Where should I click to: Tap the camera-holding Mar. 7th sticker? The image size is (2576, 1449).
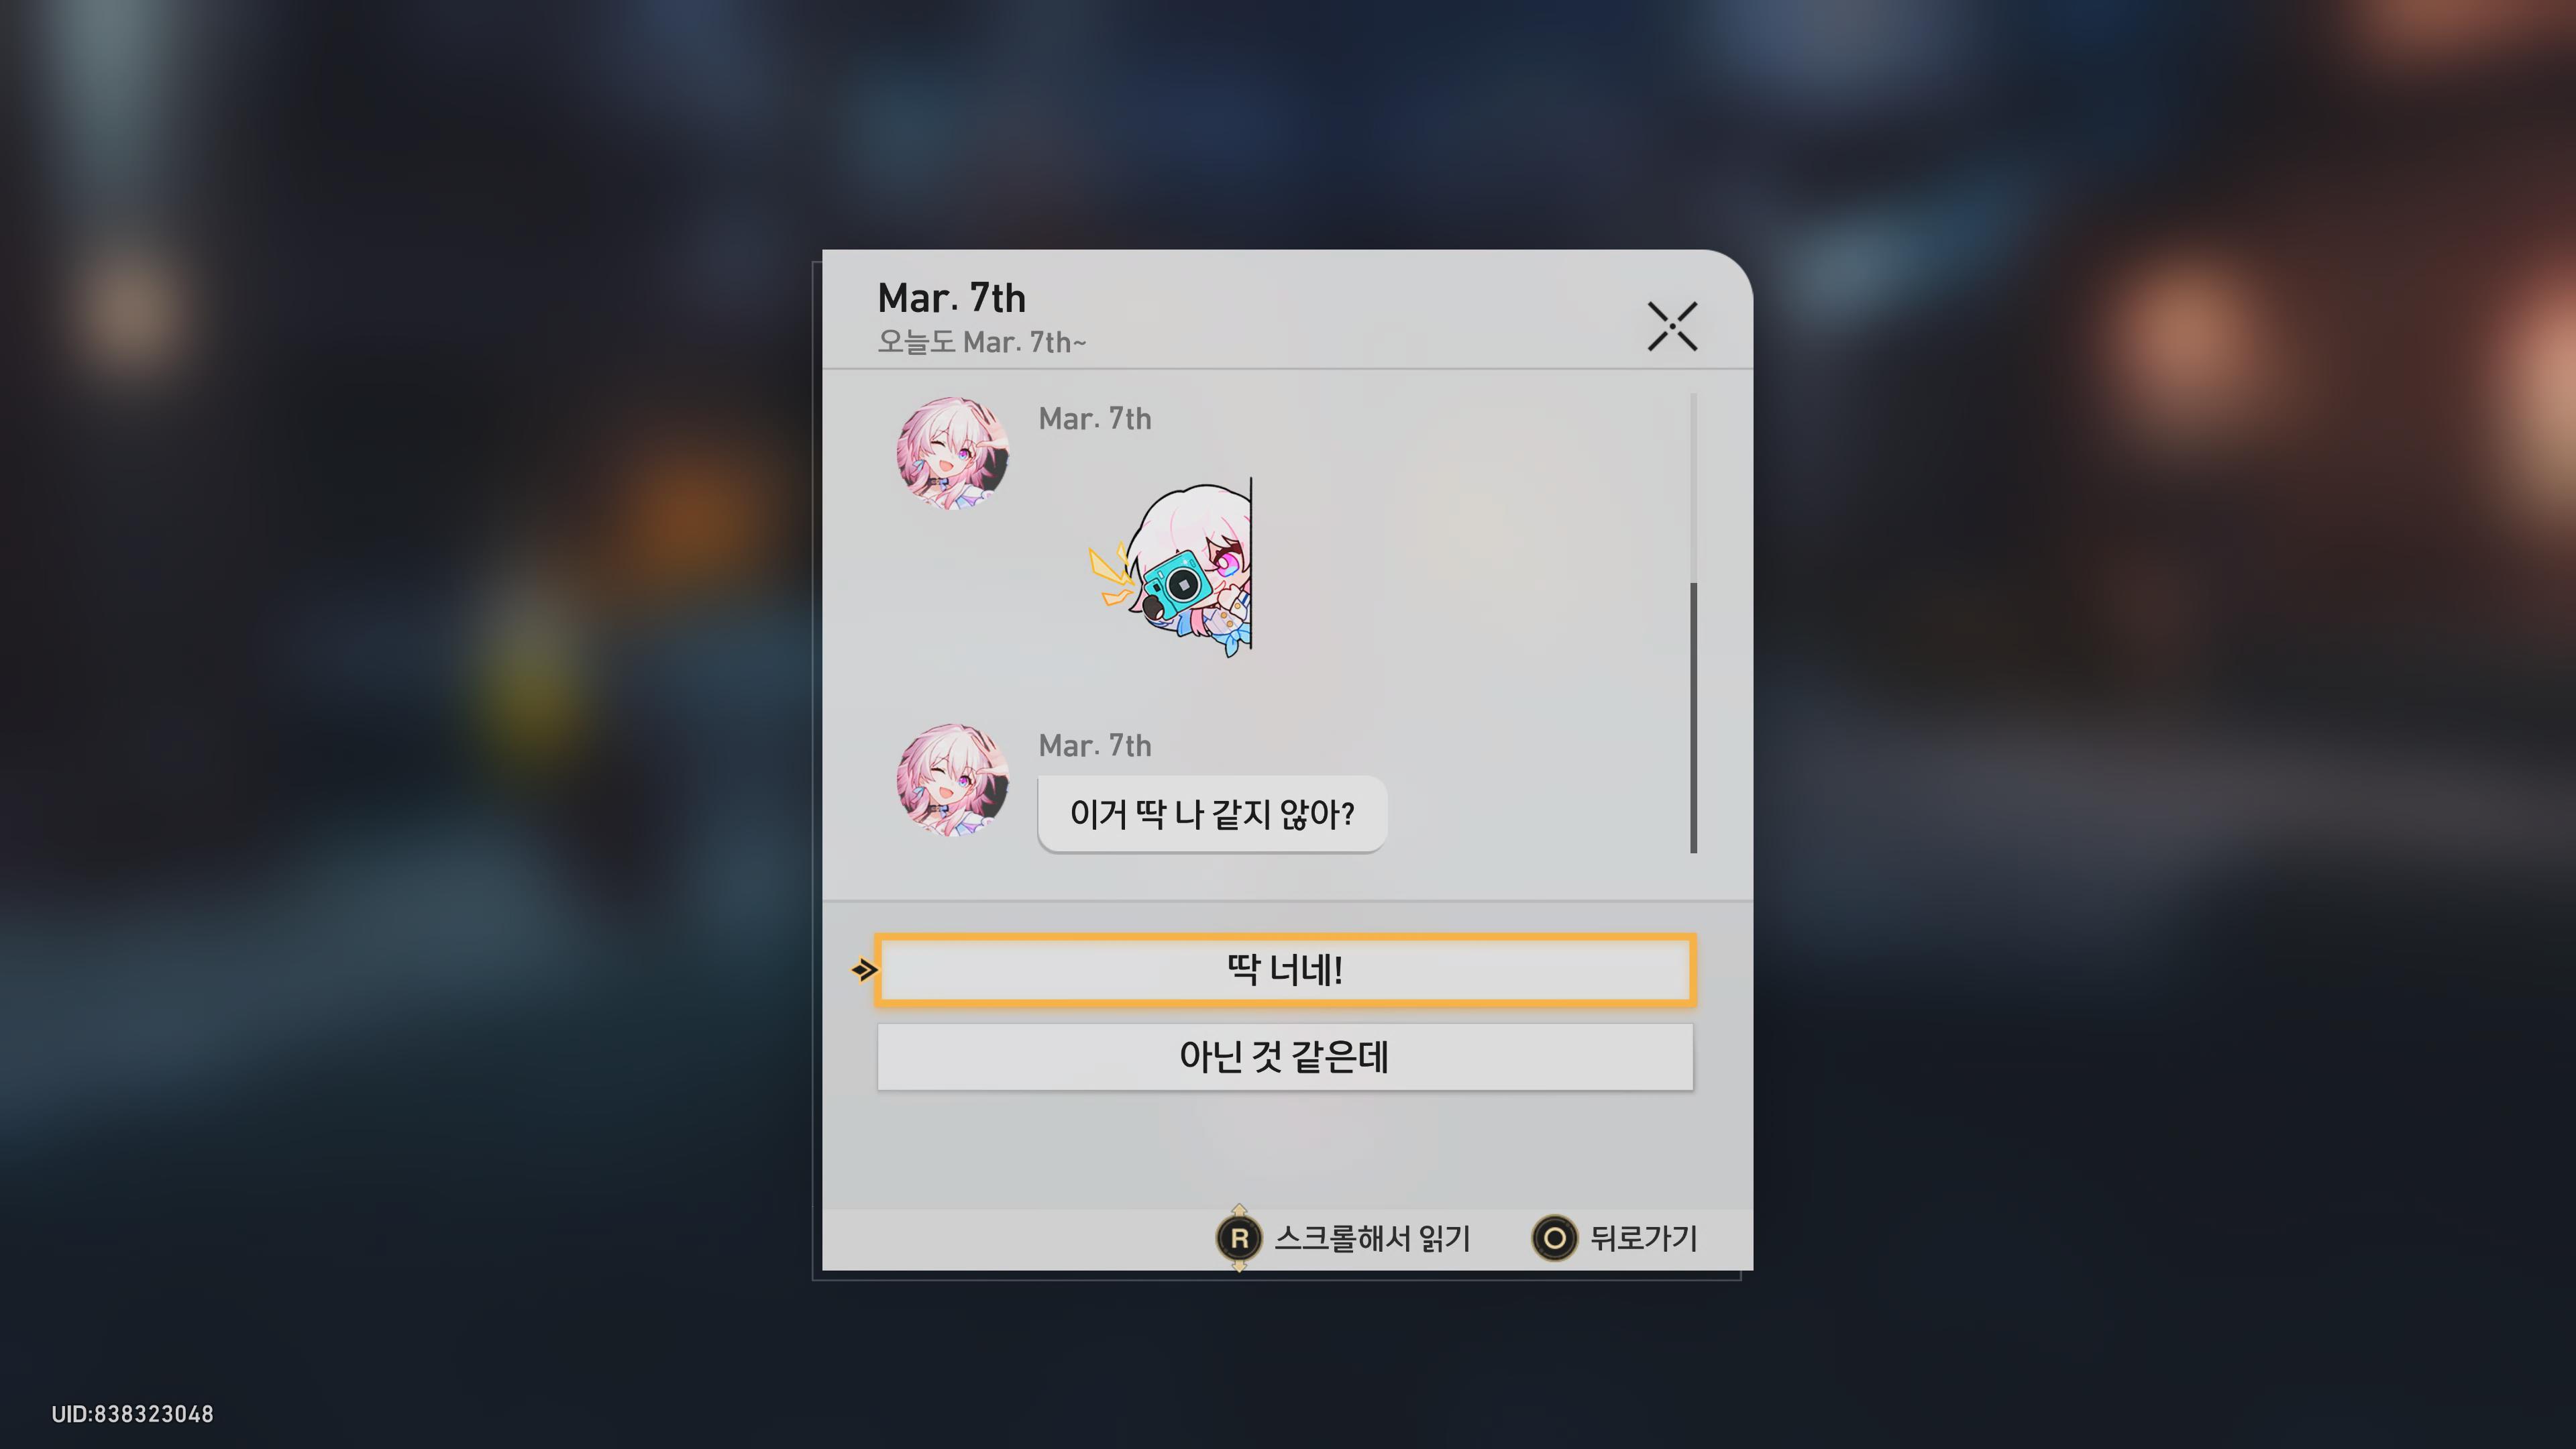tap(1171, 567)
